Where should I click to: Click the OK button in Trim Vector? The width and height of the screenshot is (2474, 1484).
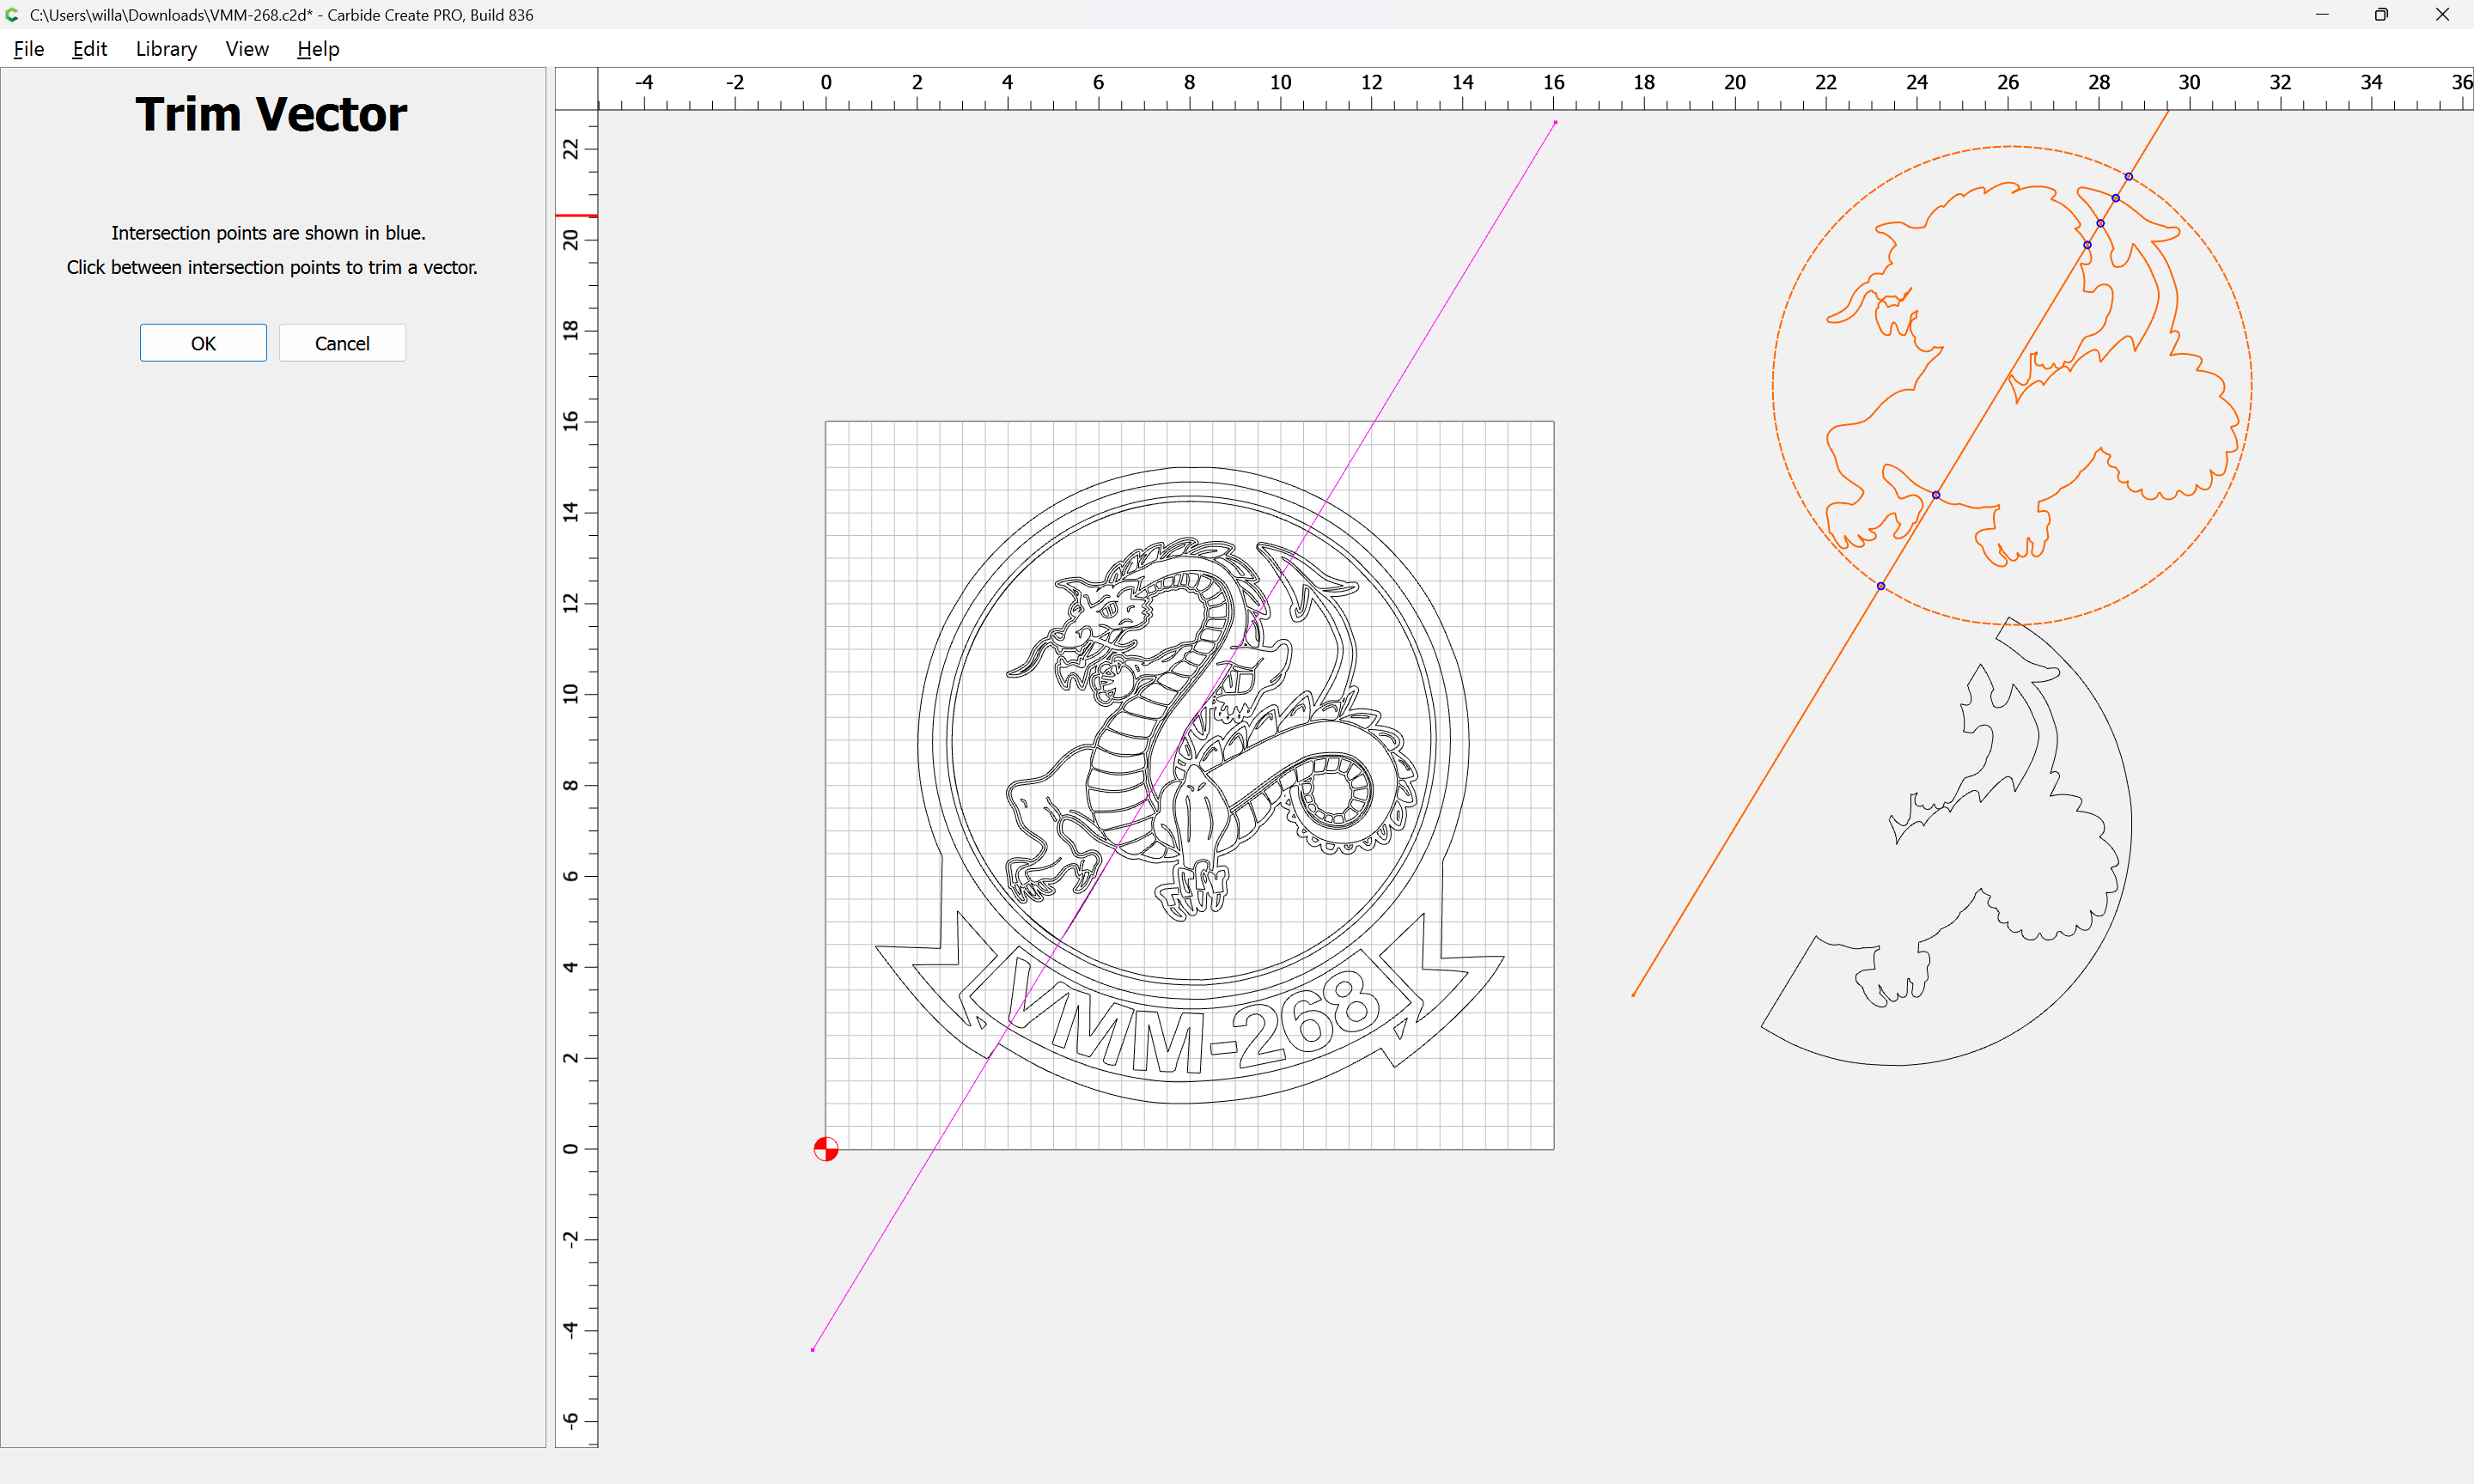point(203,343)
